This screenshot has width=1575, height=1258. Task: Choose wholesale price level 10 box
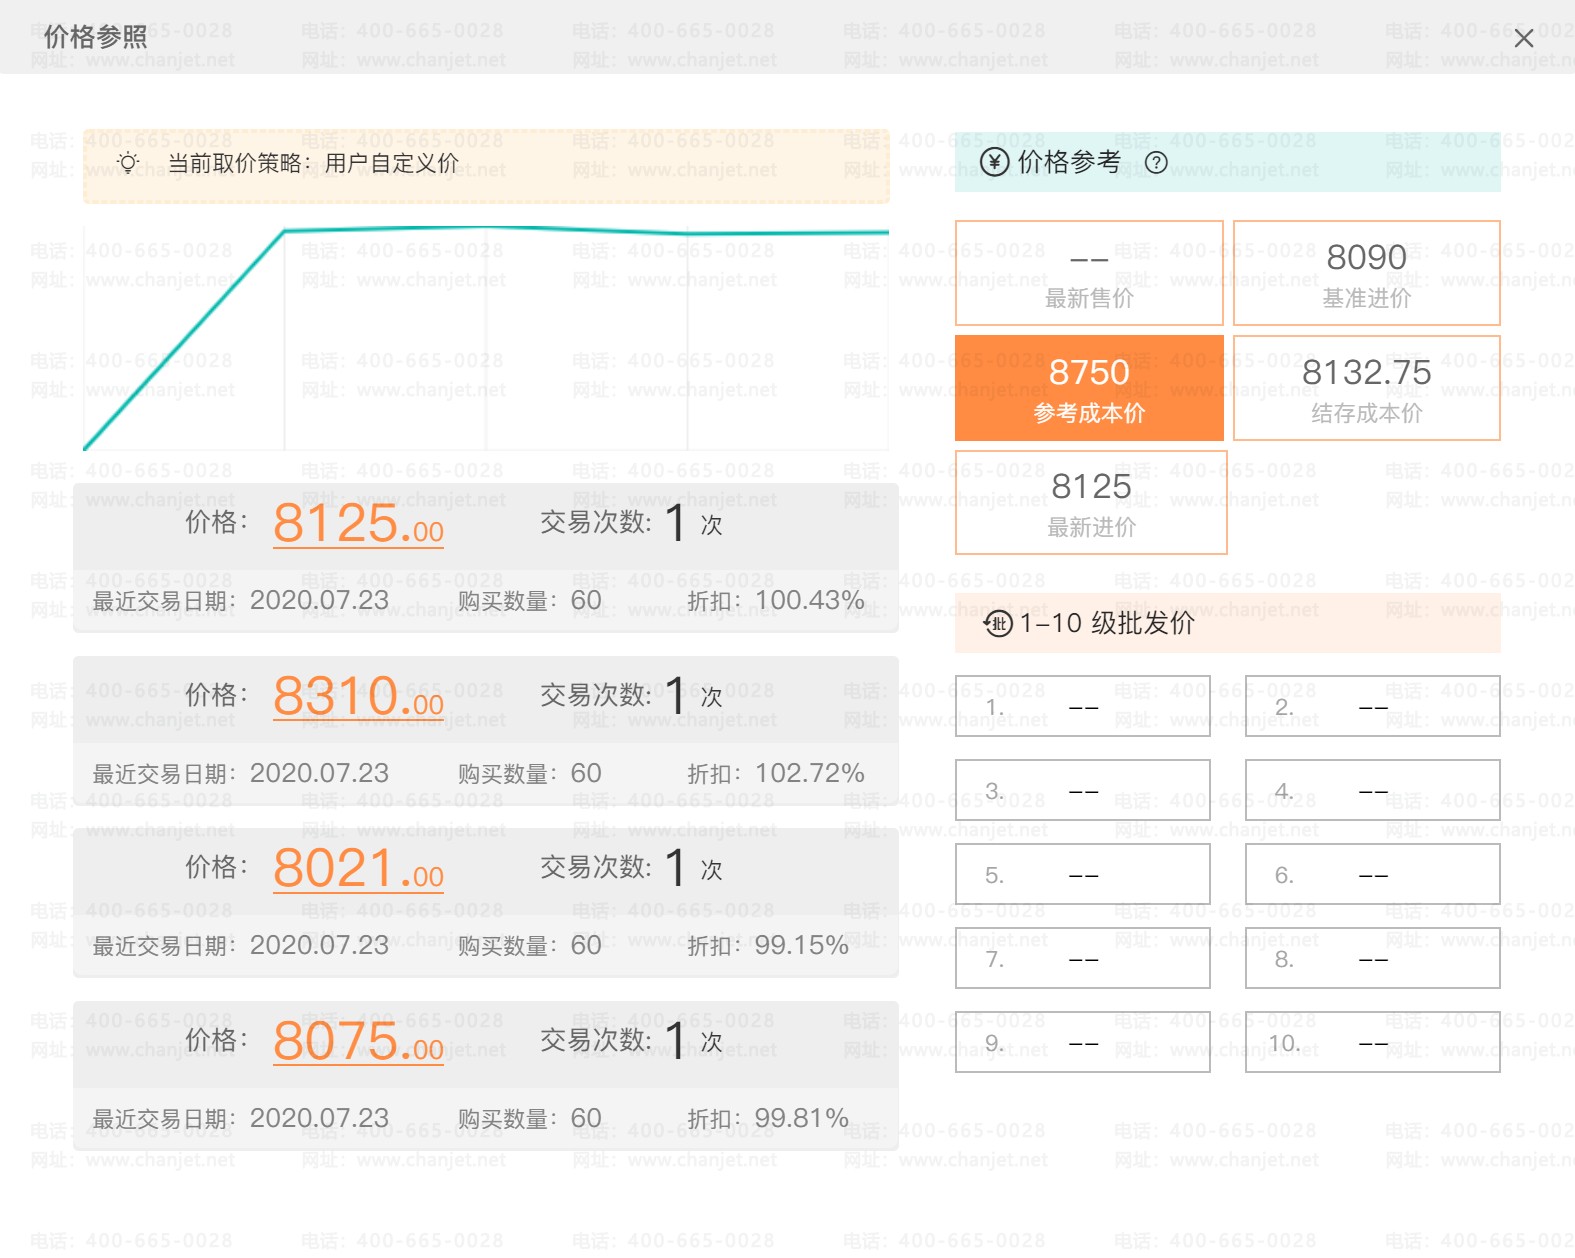[x=1372, y=1043]
